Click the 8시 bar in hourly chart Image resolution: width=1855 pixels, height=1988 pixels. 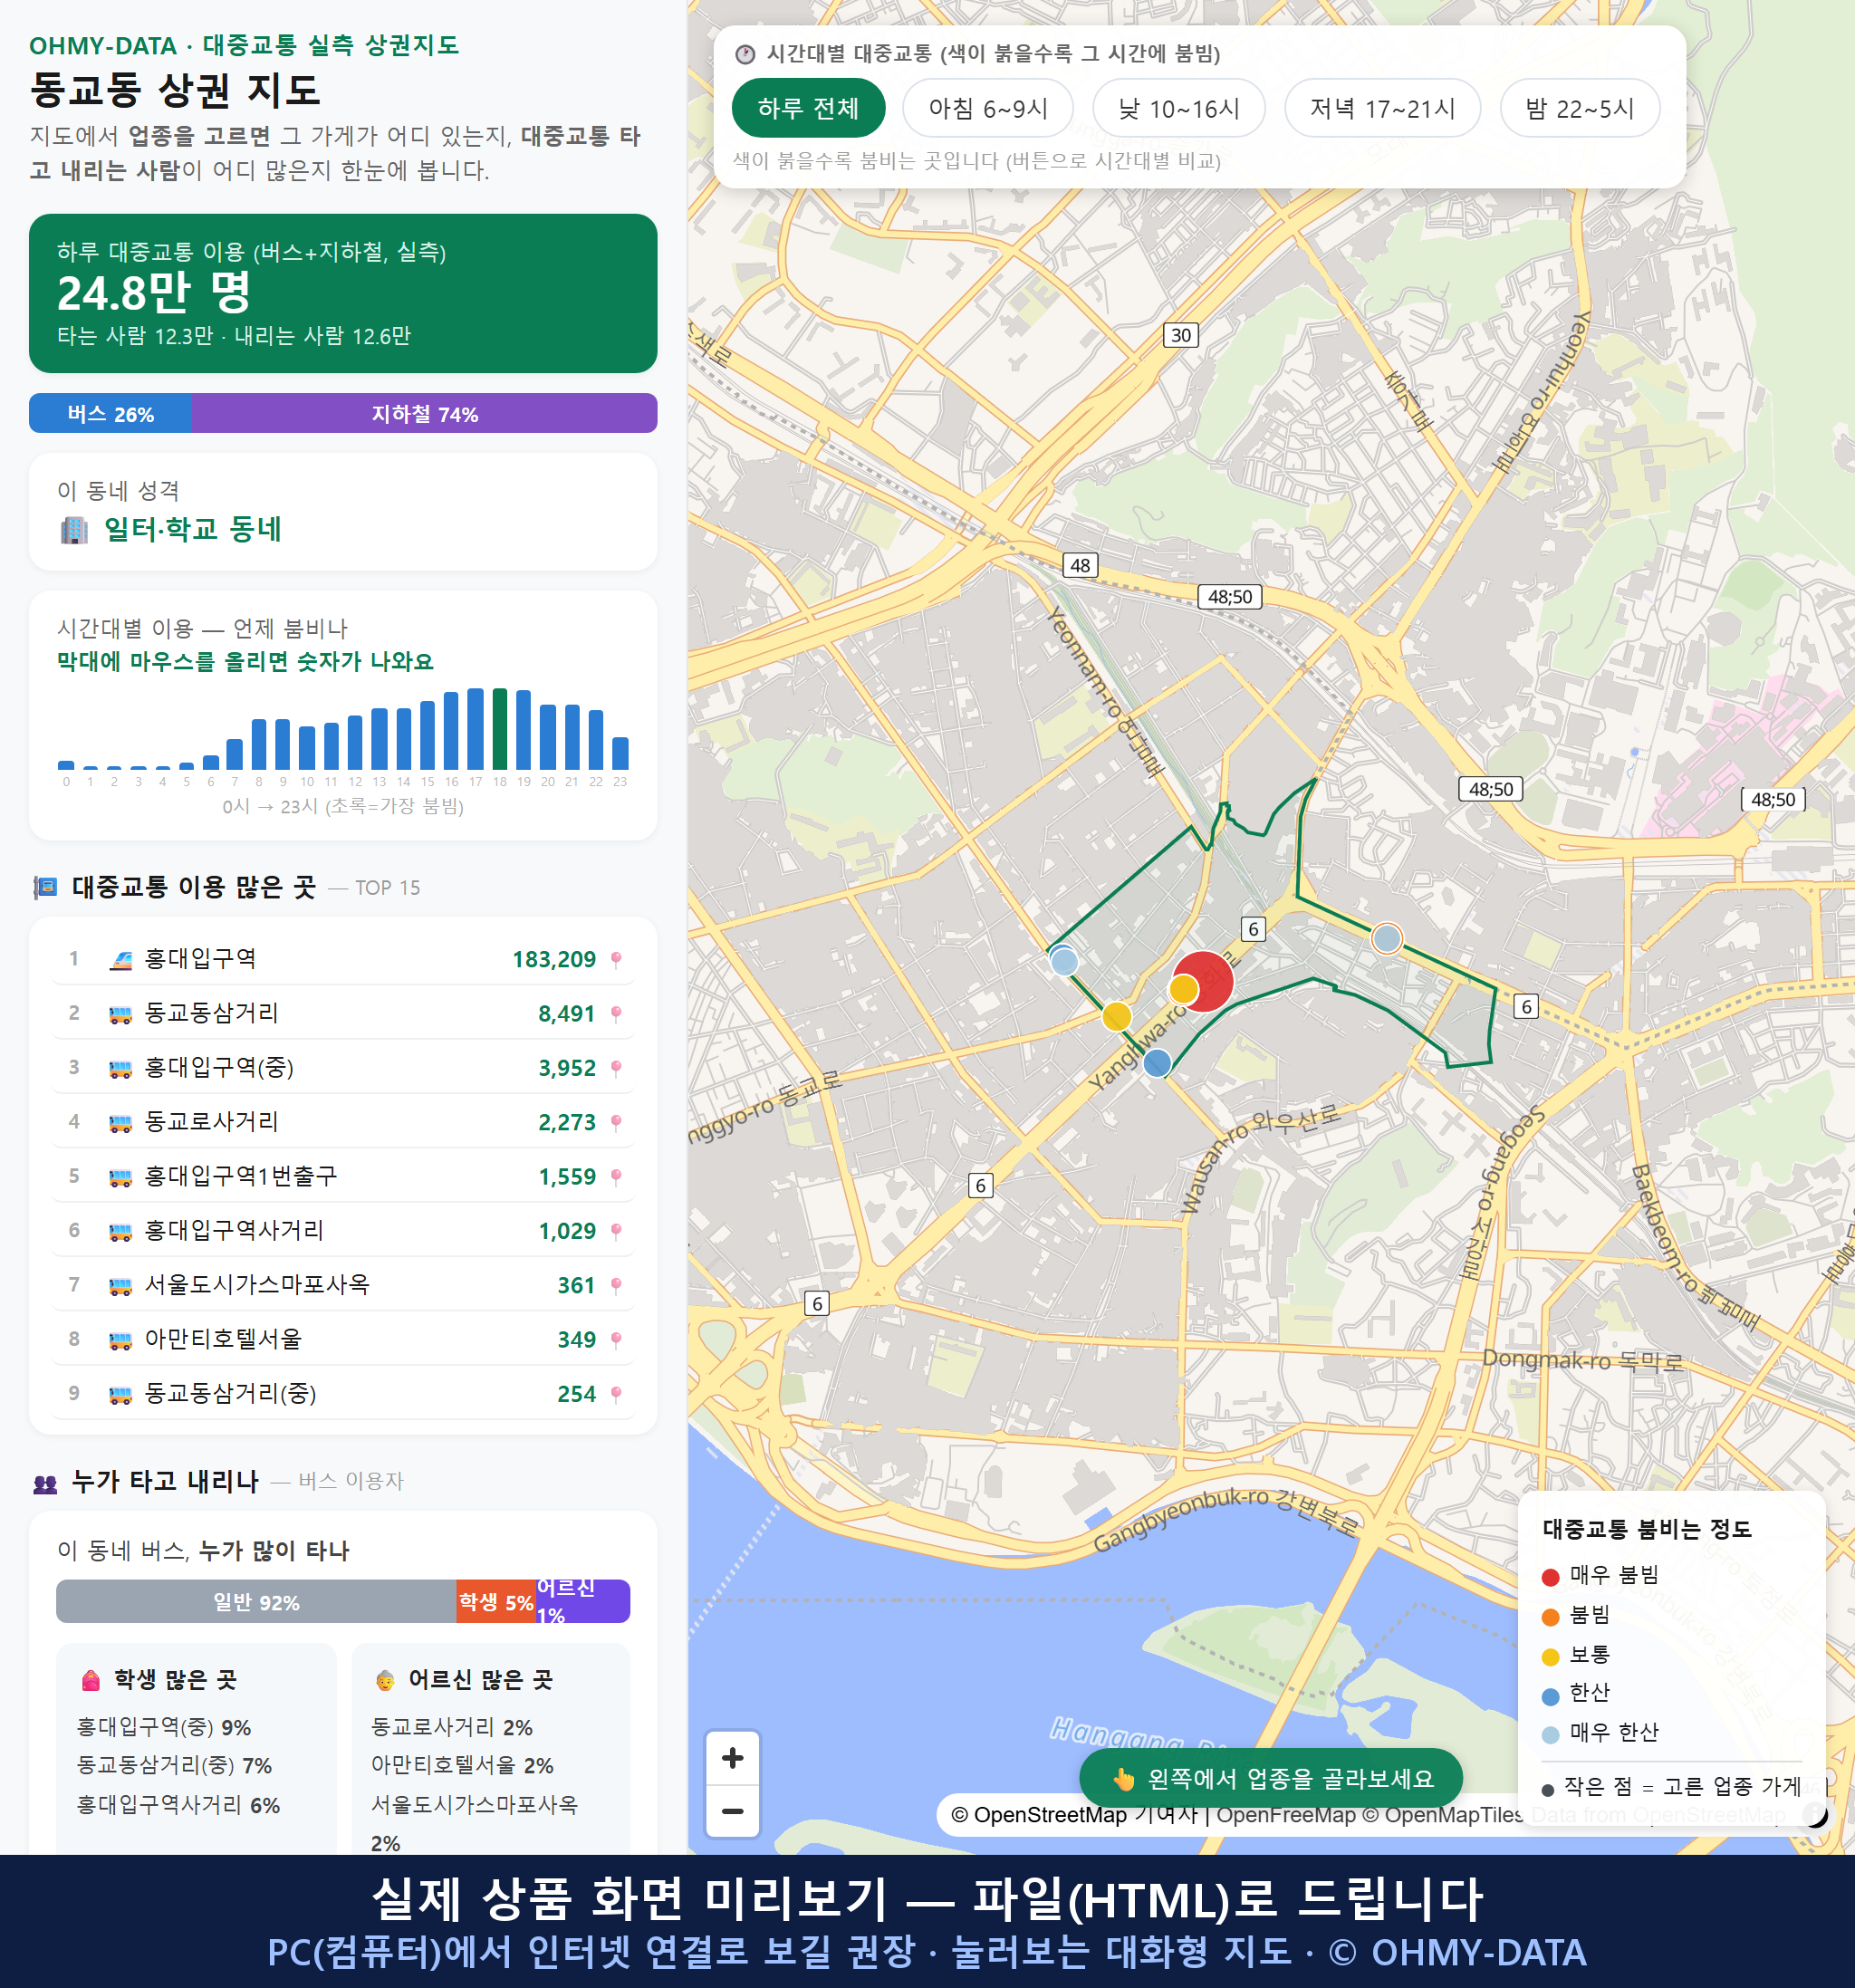click(259, 744)
